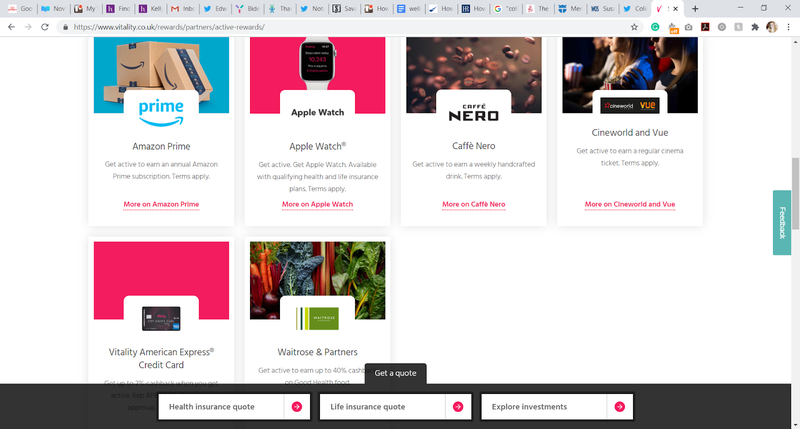Open the More on Apple Watch link
The width and height of the screenshot is (800, 429).
317,204
